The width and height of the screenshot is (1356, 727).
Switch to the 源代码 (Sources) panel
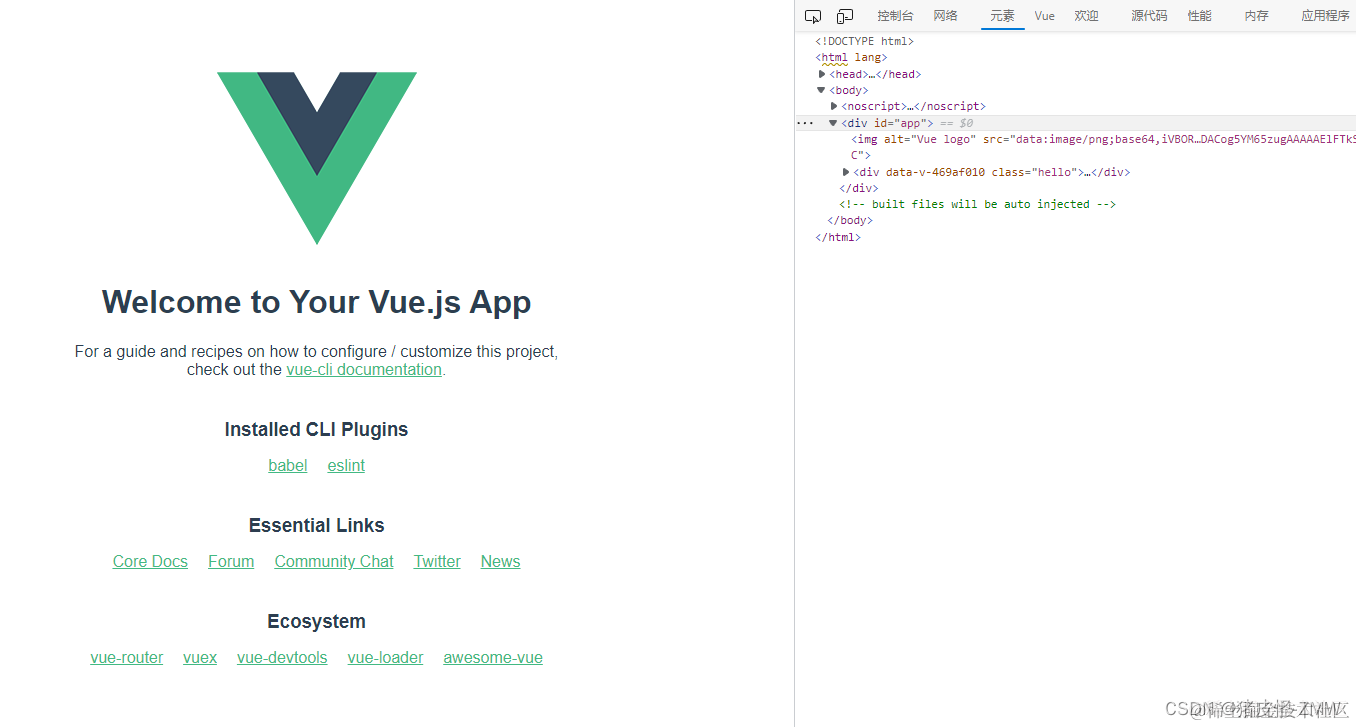pyautogui.click(x=1149, y=16)
